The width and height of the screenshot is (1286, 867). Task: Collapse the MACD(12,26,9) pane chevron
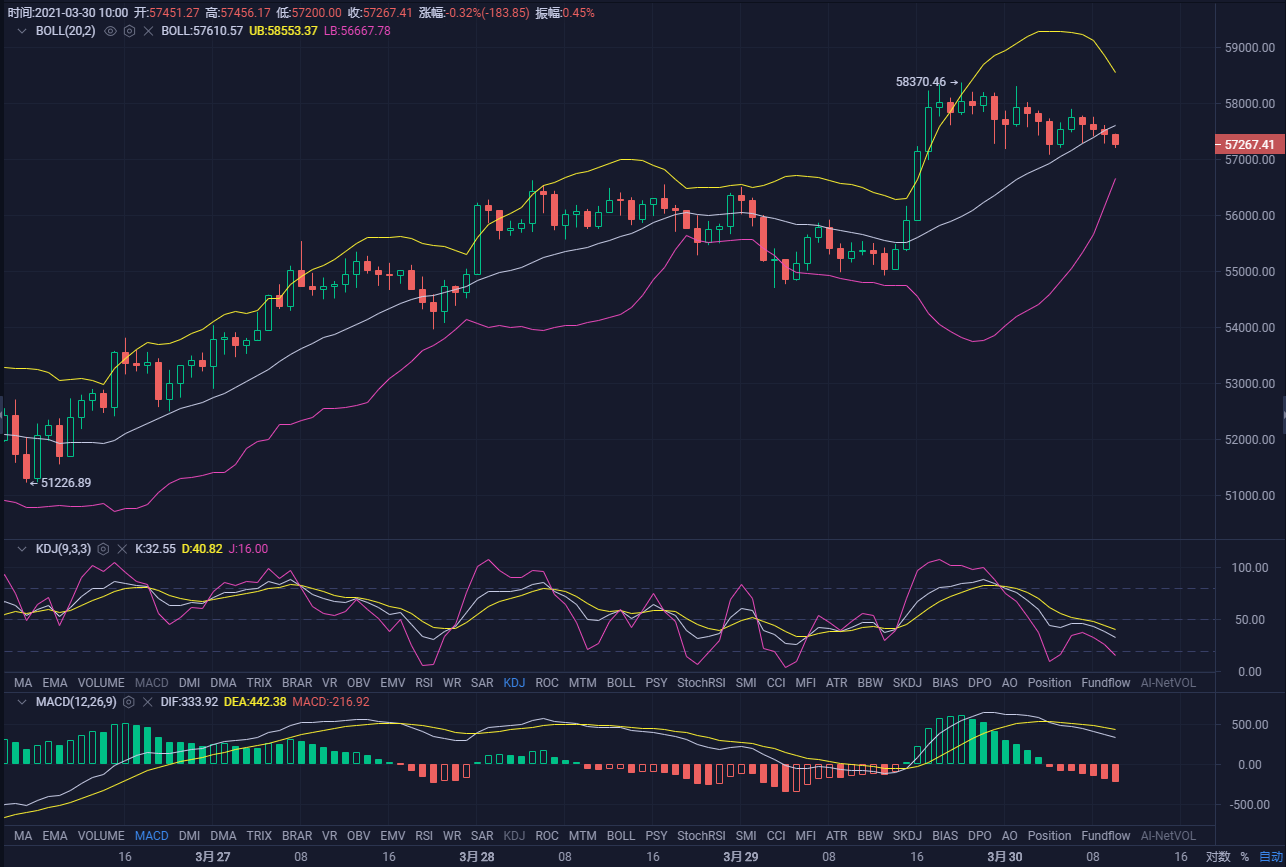click(x=21, y=702)
